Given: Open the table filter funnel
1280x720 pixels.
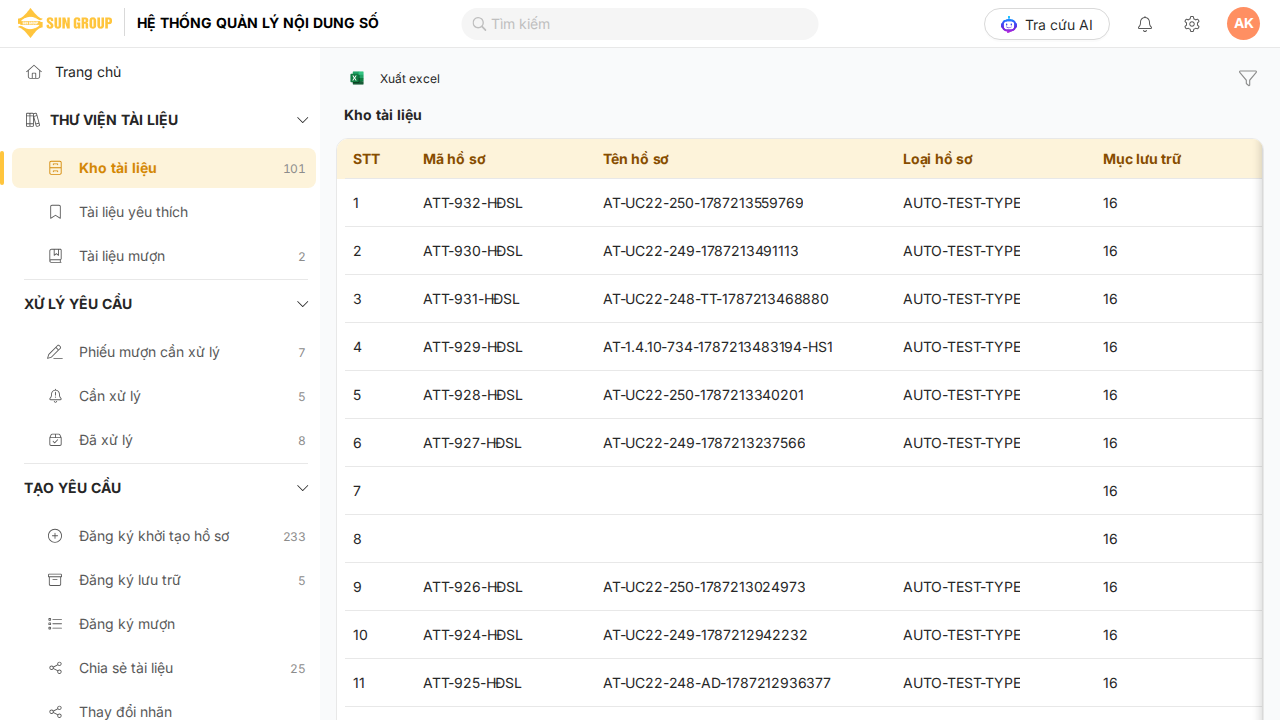Looking at the screenshot, I should tap(1248, 78).
